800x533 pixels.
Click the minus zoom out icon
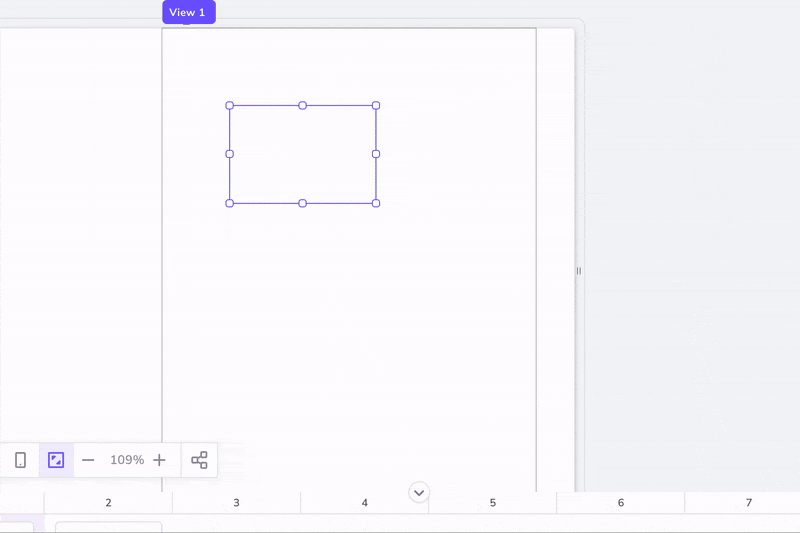[x=88, y=460]
